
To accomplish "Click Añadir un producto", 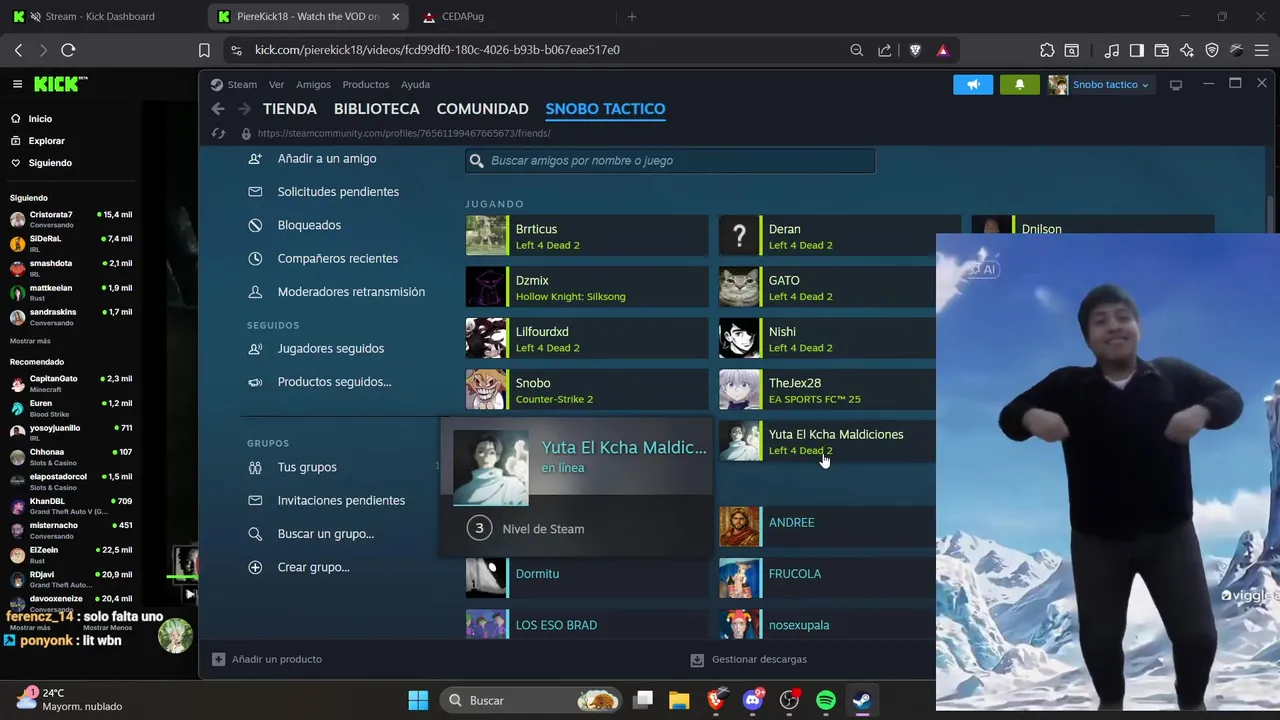I will tap(267, 659).
